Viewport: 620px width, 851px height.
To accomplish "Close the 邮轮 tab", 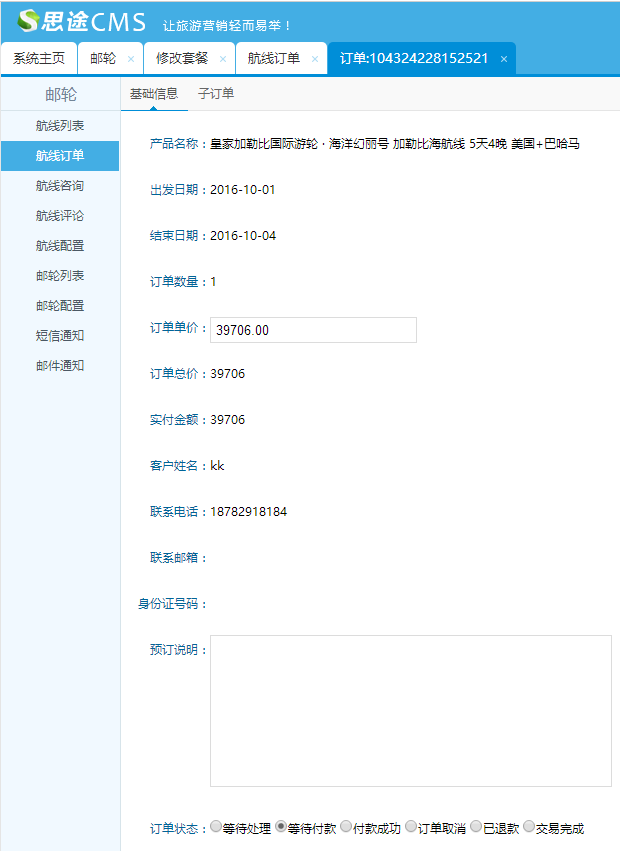I will click(131, 59).
